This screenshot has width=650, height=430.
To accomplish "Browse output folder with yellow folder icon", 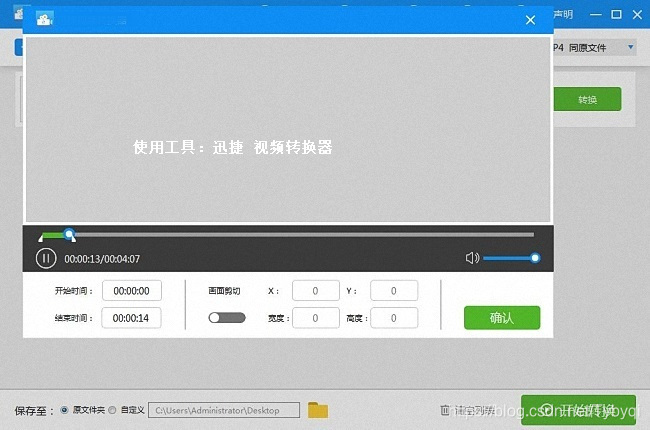I will point(318,410).
